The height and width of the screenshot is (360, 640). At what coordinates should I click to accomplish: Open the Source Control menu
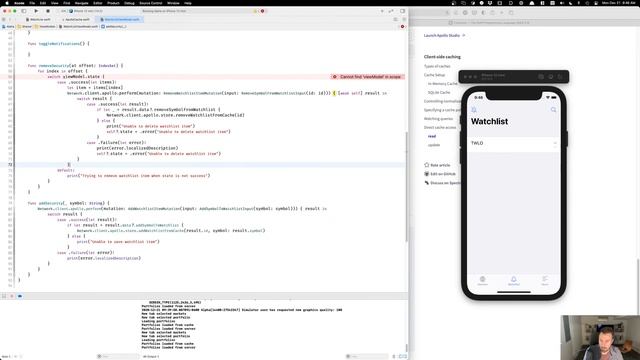[x=151, y=3]
